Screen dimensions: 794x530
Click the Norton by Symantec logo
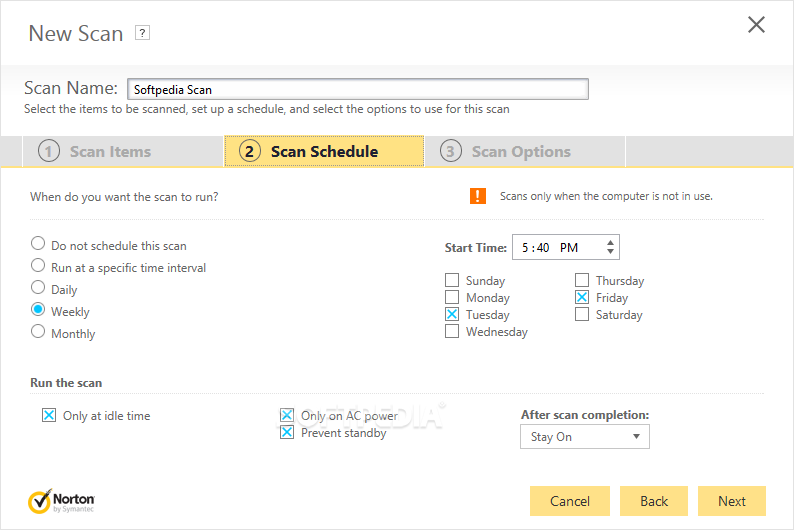pyautogui.click(x=61, y=501)
